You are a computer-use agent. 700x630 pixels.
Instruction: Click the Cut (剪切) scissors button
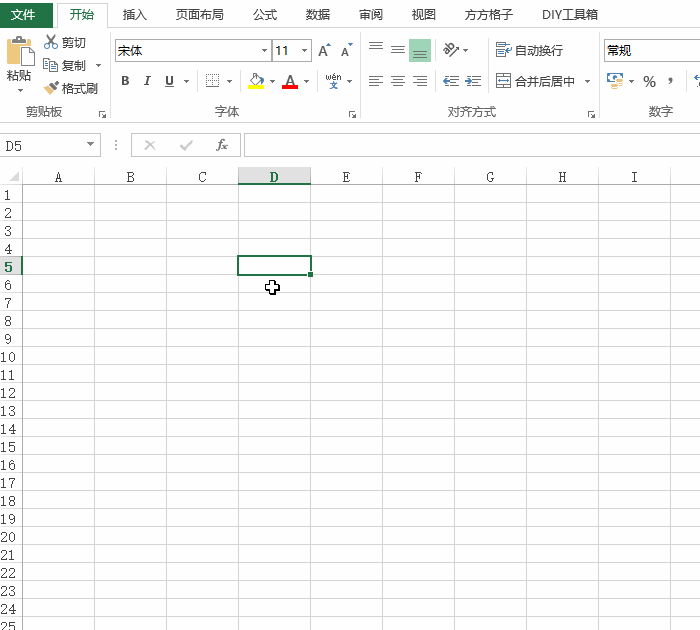pos(65,42)
